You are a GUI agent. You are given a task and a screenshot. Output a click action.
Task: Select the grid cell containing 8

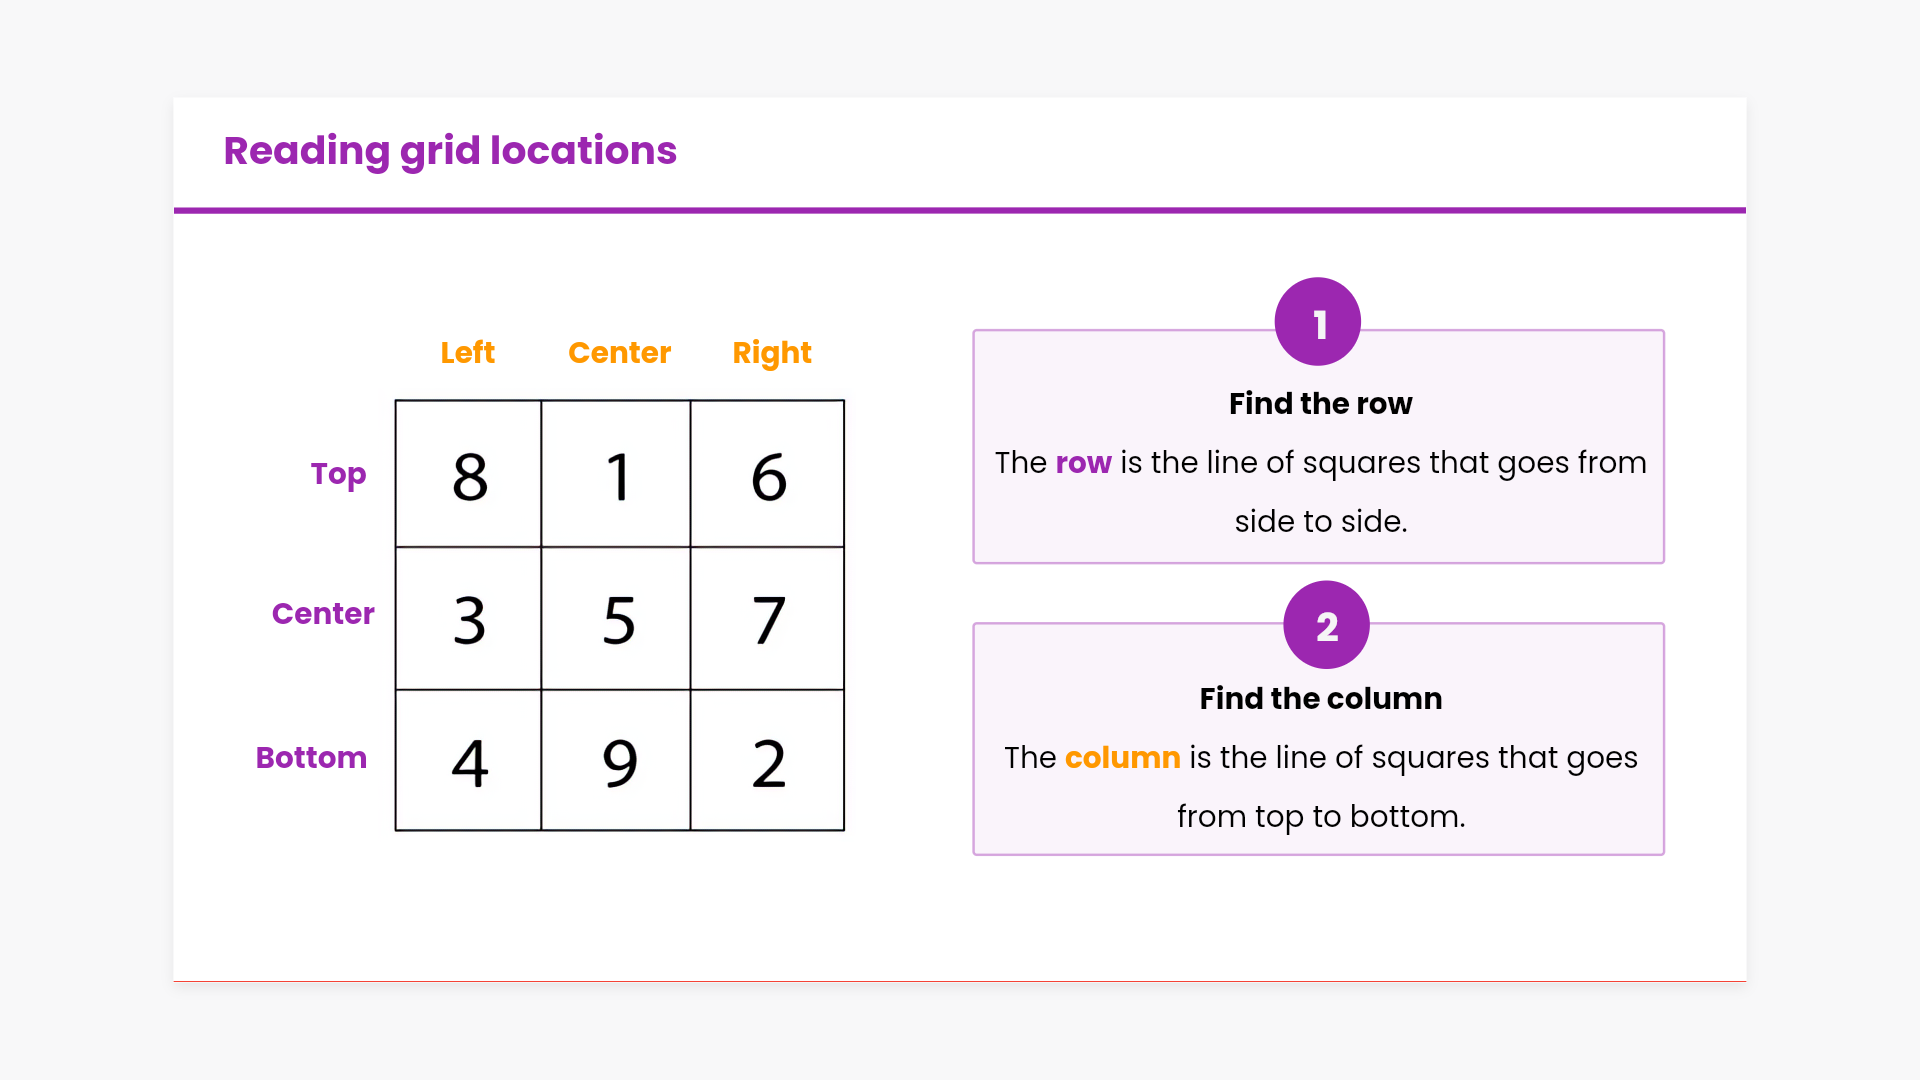(x=469, y=474)
